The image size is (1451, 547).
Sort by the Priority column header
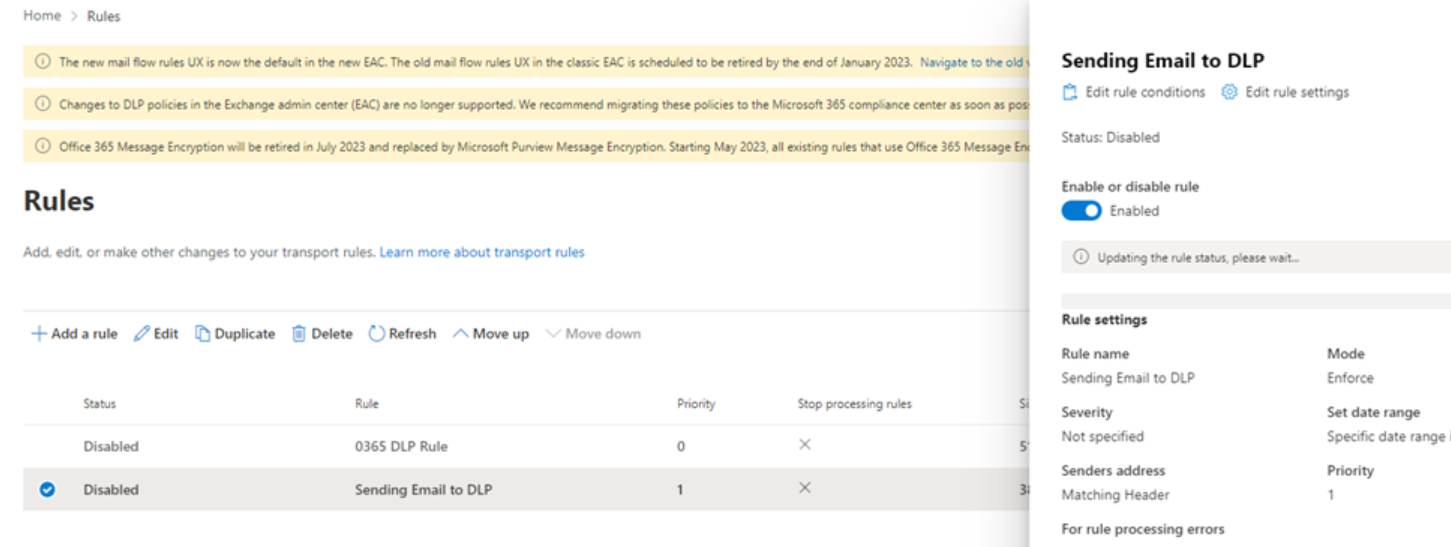[696, 404]
